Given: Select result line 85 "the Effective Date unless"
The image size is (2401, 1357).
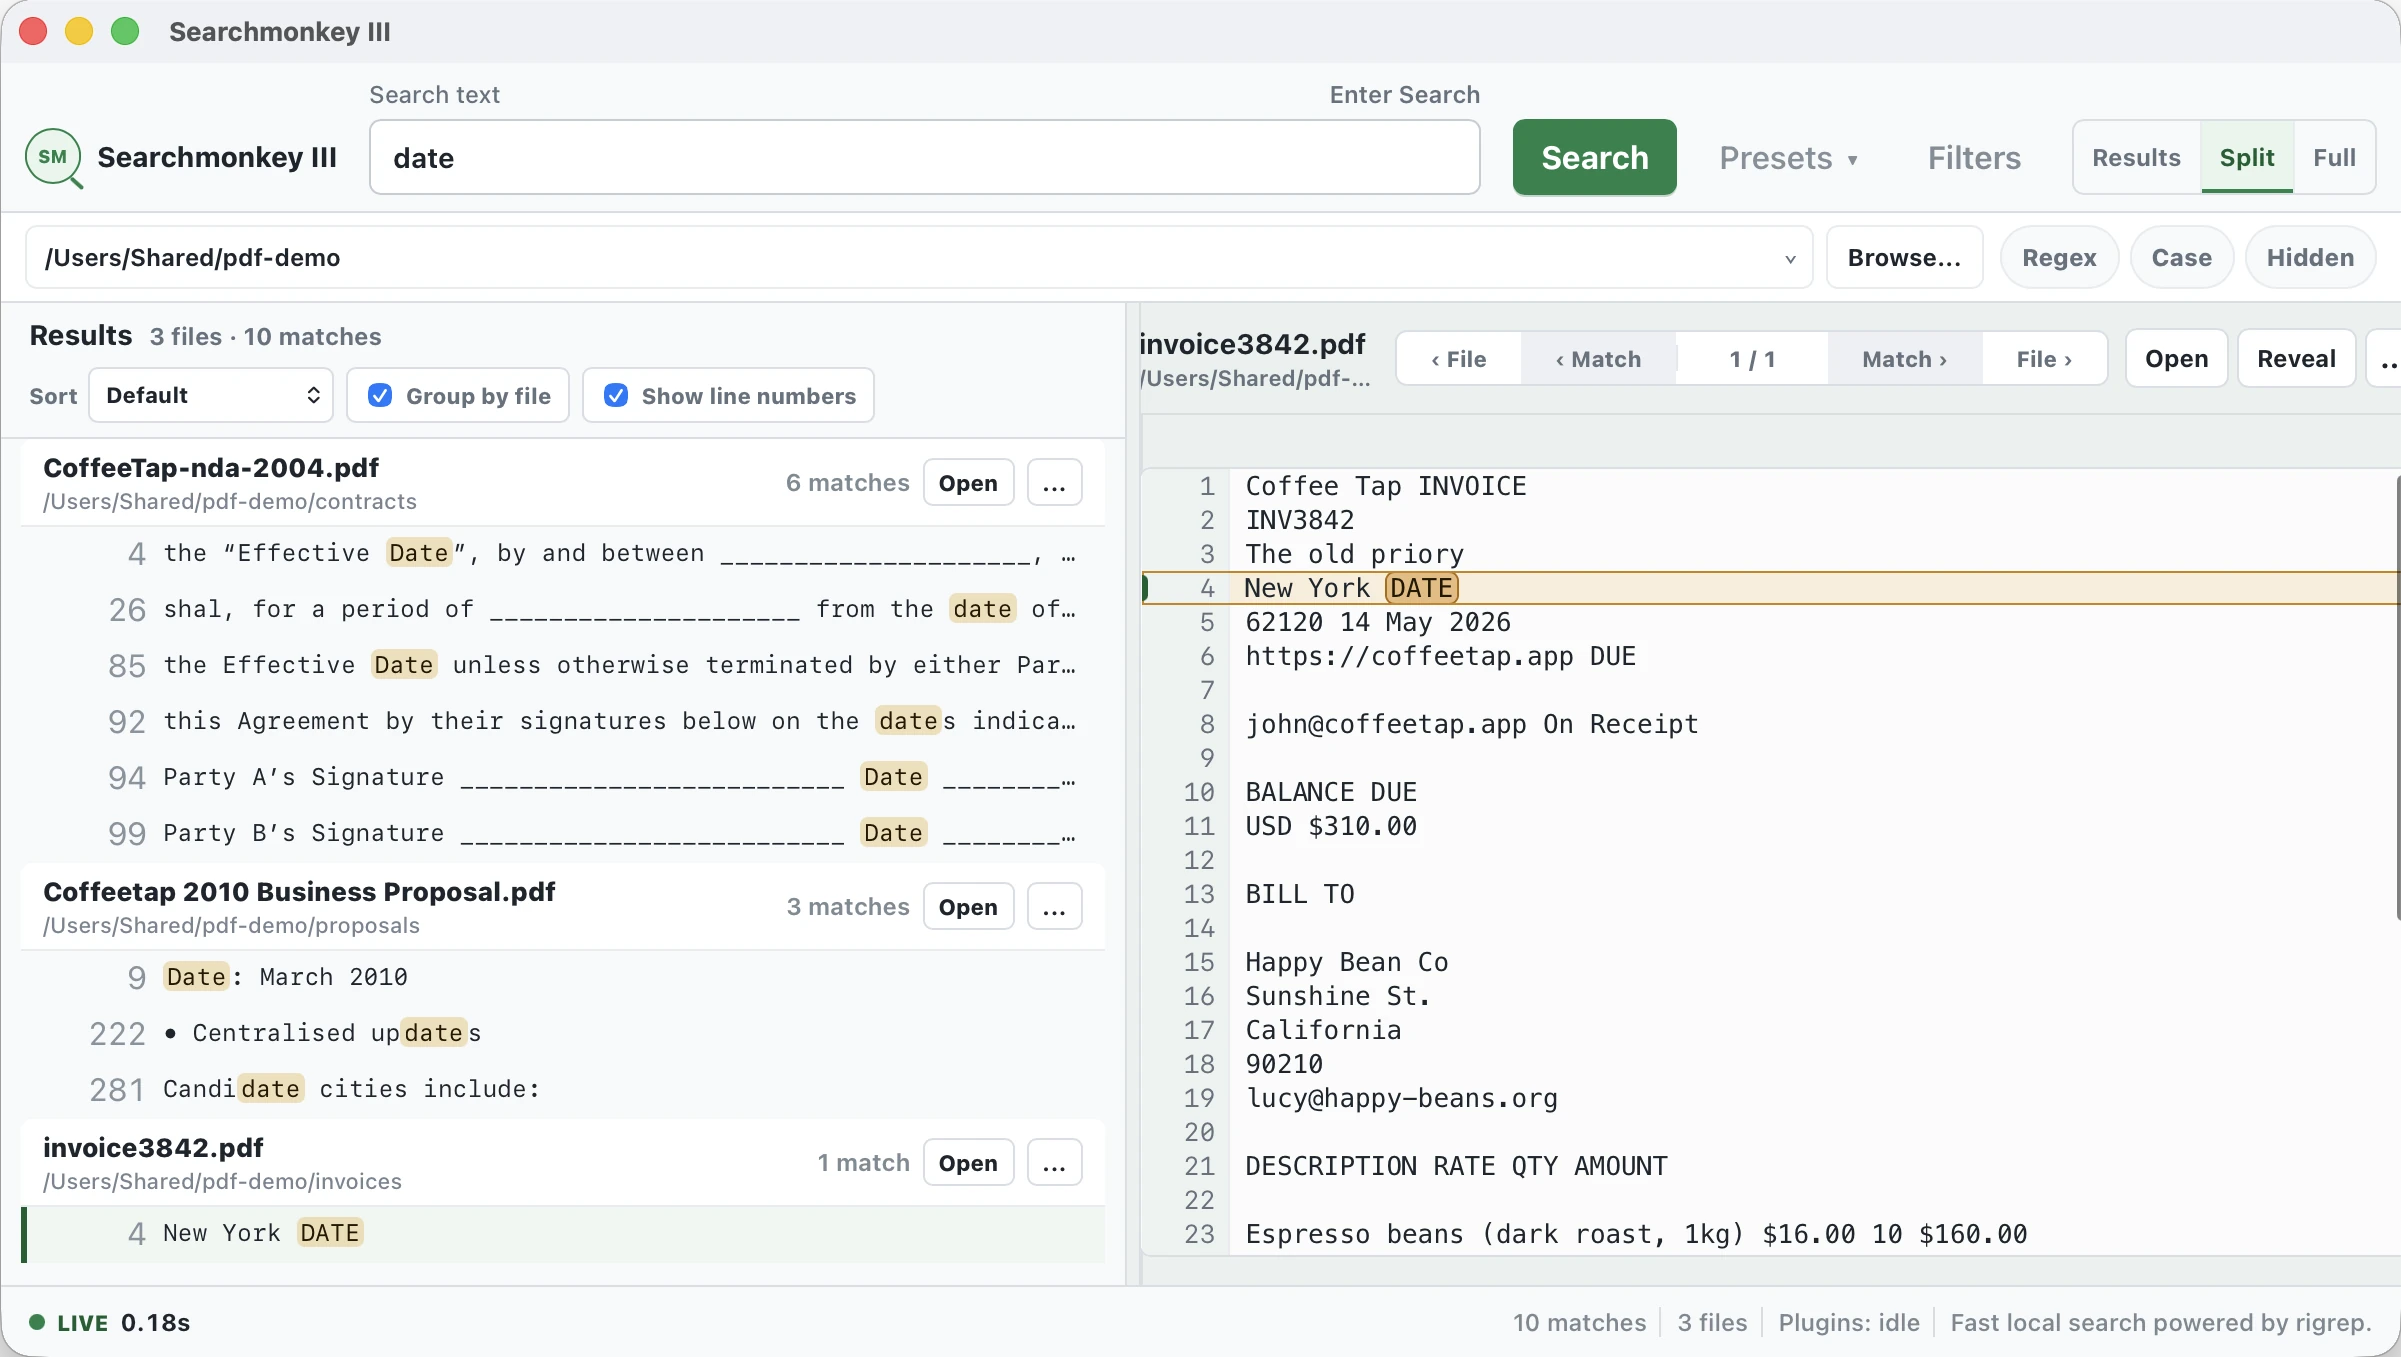Looking at the screenshot, I should [563, 666].
